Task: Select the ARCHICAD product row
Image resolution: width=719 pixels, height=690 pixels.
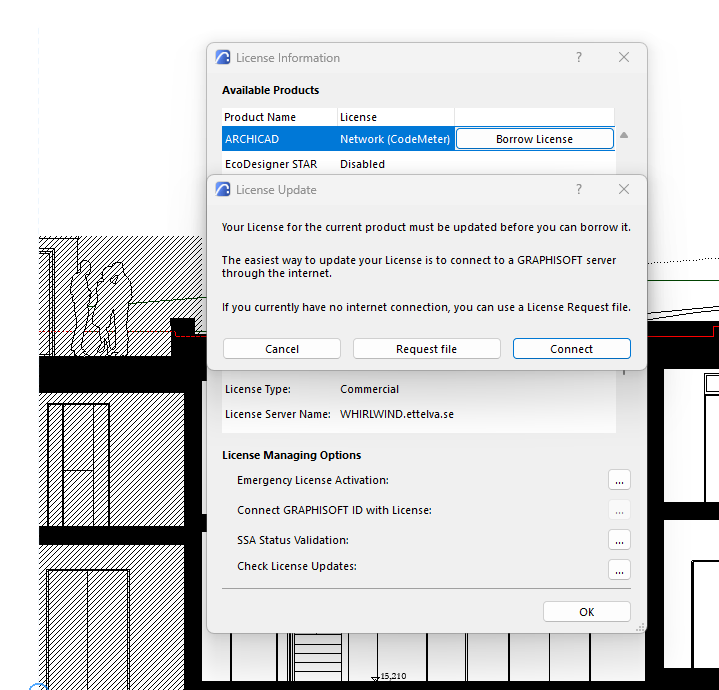Action: (x=418, y=139)
